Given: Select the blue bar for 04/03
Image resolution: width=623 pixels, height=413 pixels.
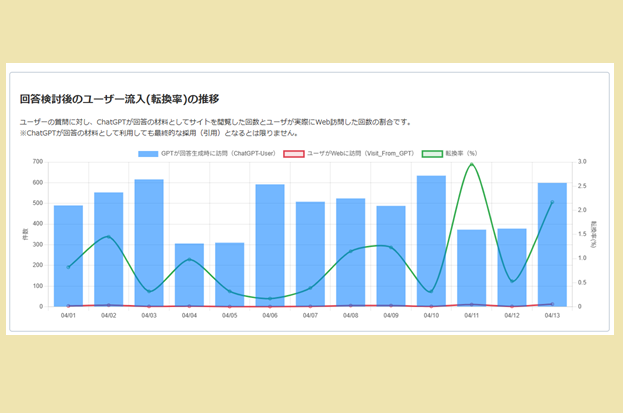Looking at the screenshot, I should click(149, 243).
